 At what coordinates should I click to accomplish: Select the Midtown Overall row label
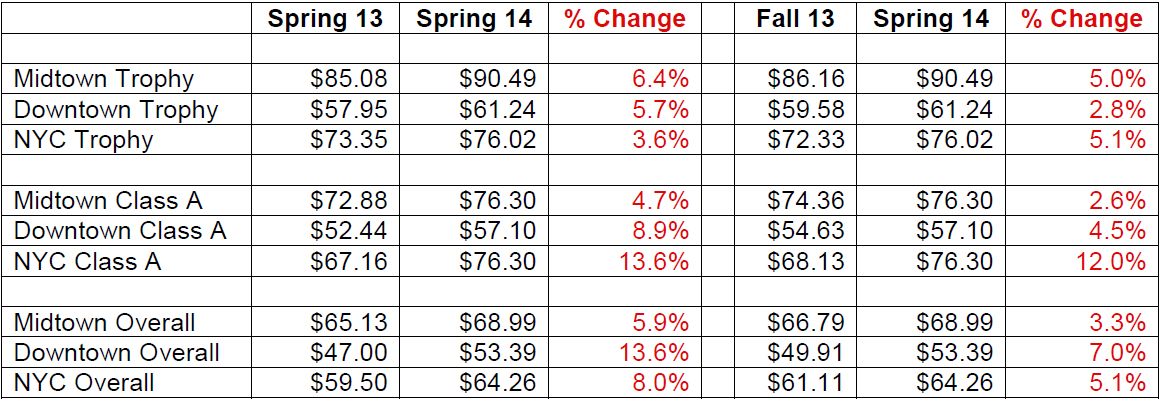pos(104,322)
